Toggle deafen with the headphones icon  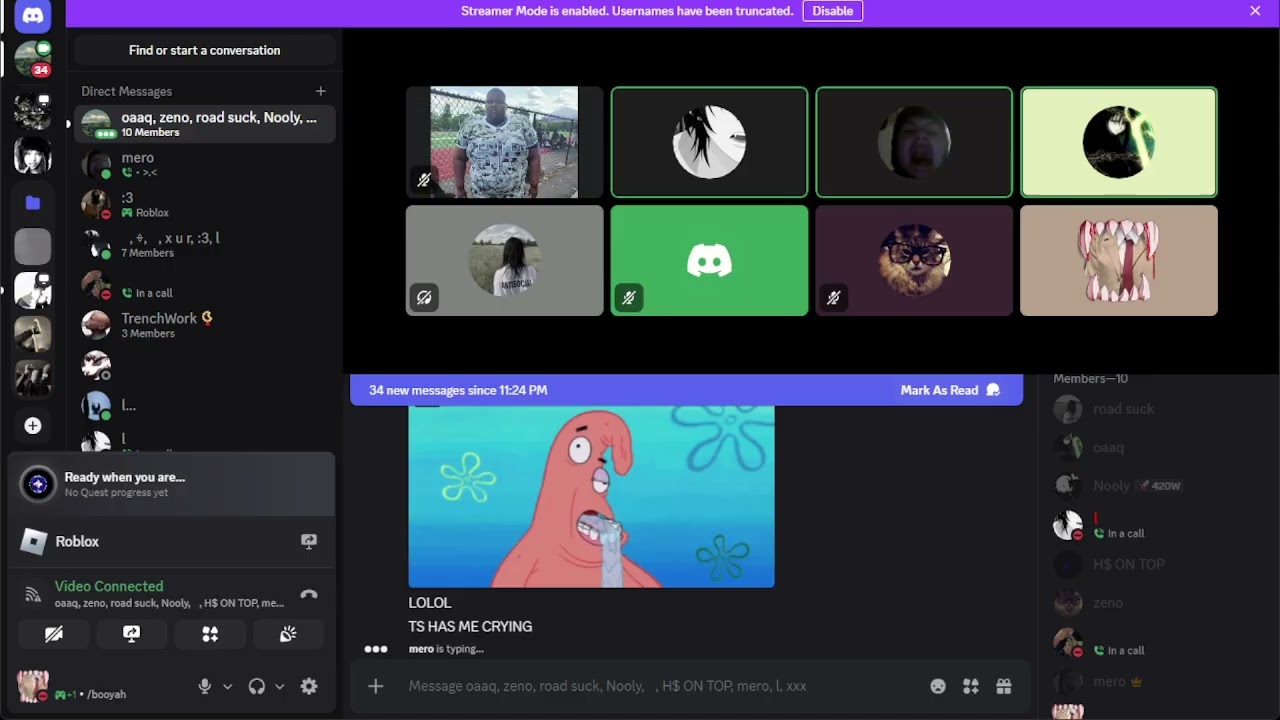257,686
